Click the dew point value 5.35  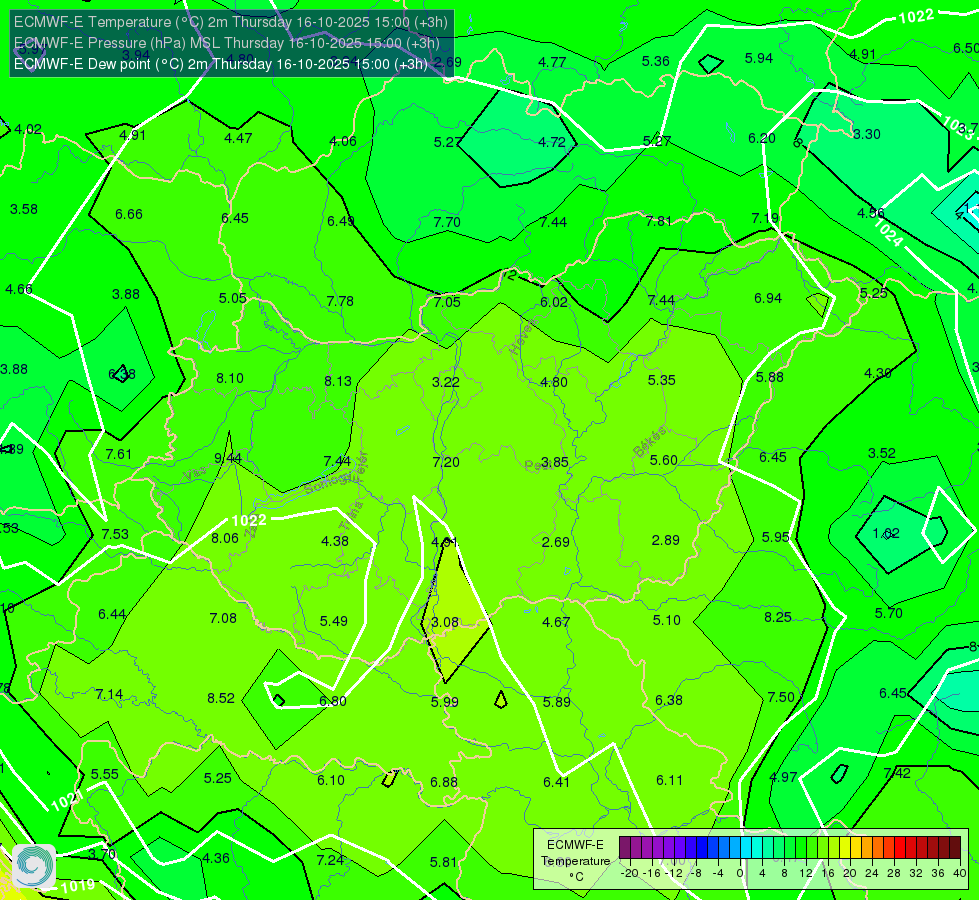(x=662, y=380)
